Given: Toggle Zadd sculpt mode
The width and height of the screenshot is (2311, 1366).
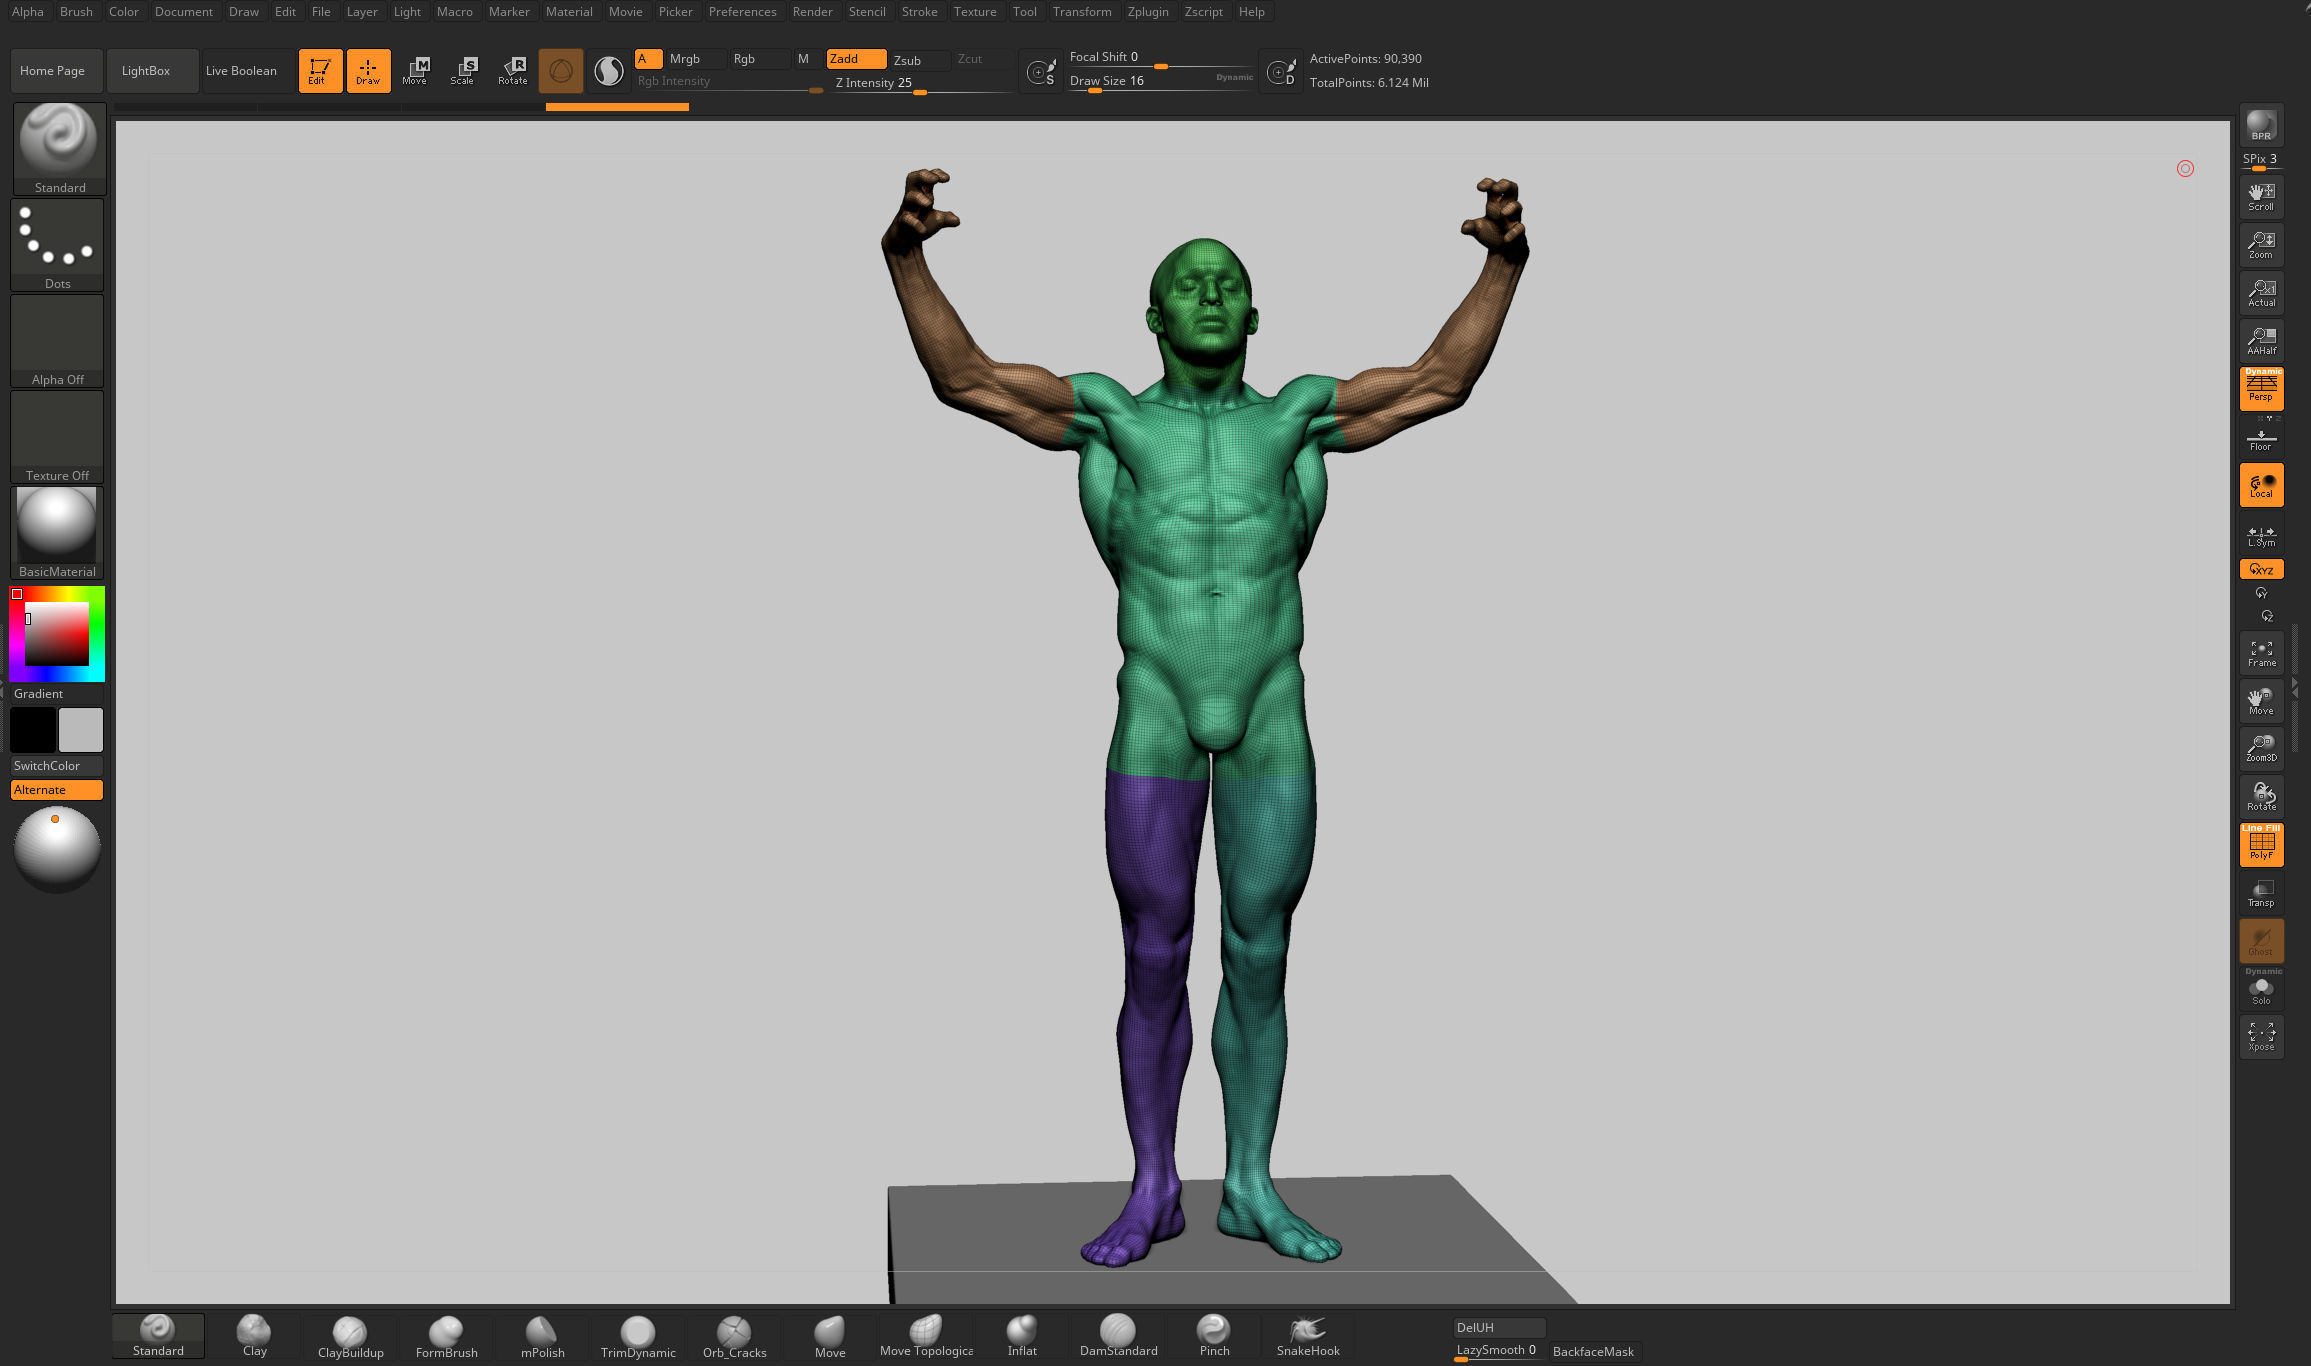Looking at the screenshot, I should [856, 59].
